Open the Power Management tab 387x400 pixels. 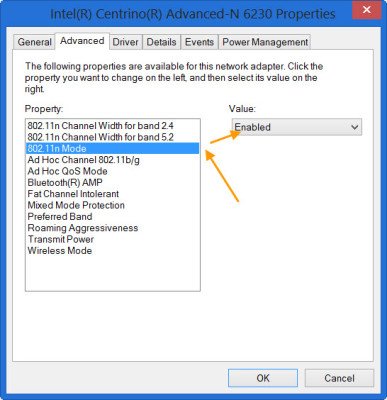tap(265, 42)
